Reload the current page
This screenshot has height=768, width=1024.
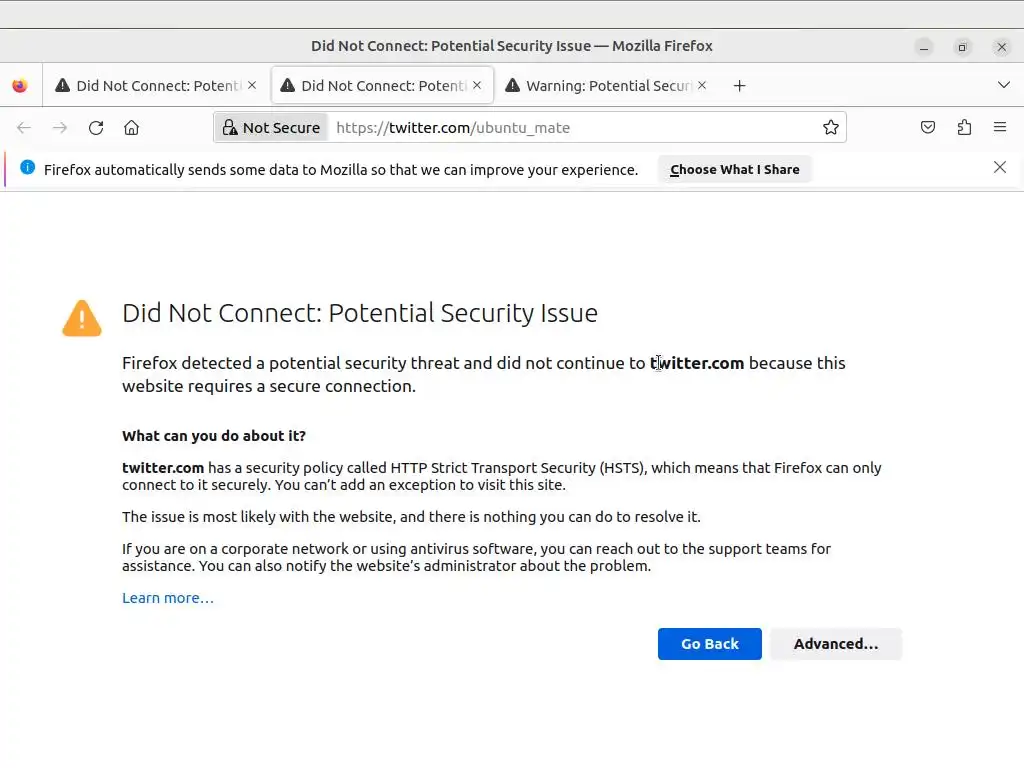pyautogui.click(x=96, y=127)
